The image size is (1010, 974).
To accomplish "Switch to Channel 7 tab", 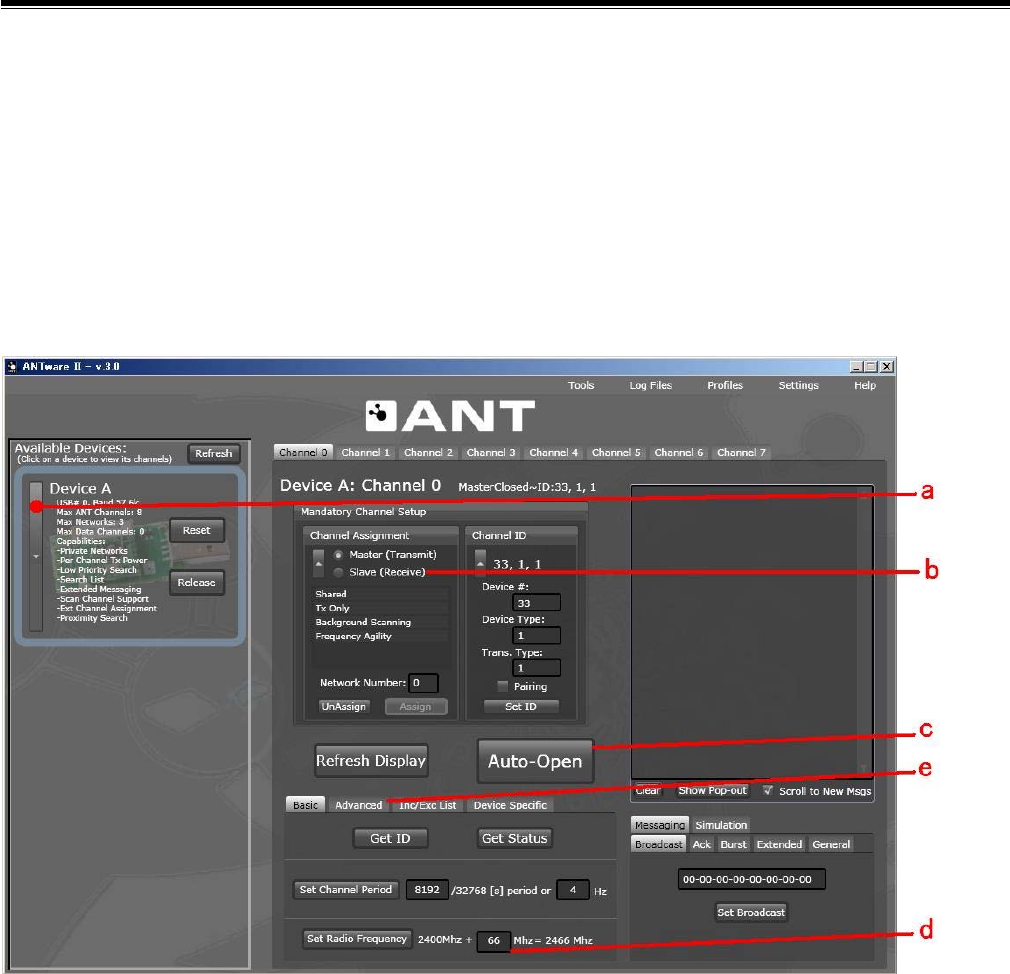I will click(741, 452).
